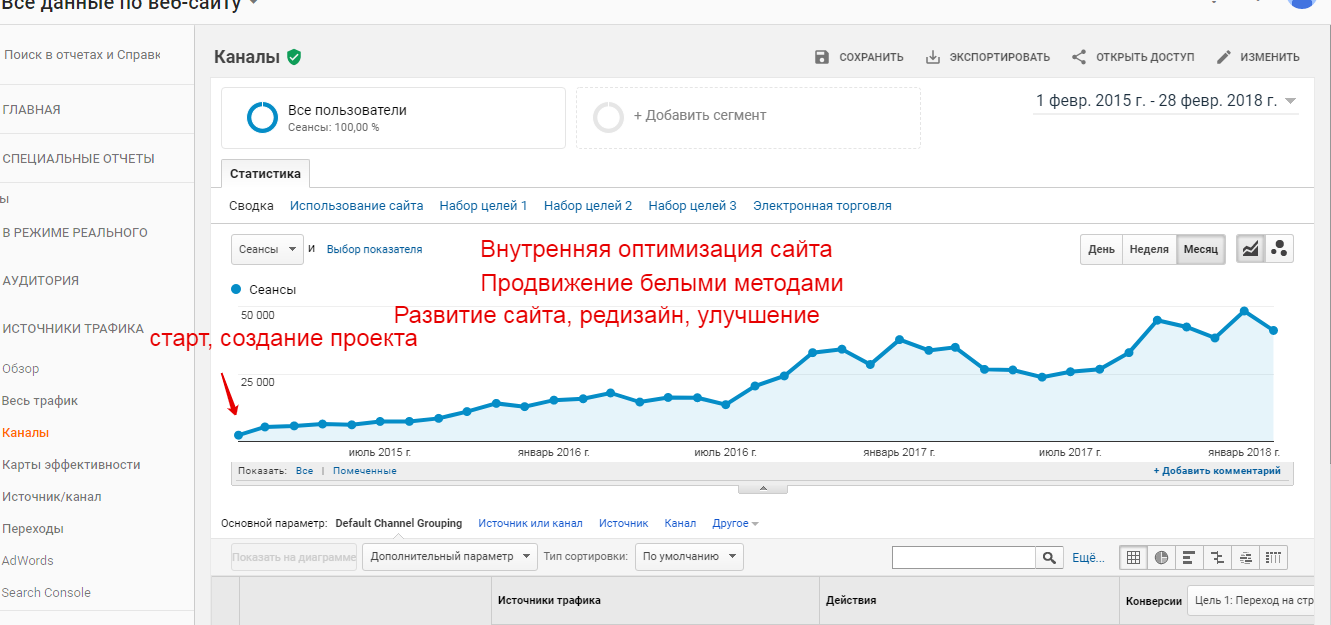Open Источник/канал in the sidebar
The image size is (1331, 625).
[52, 497]
